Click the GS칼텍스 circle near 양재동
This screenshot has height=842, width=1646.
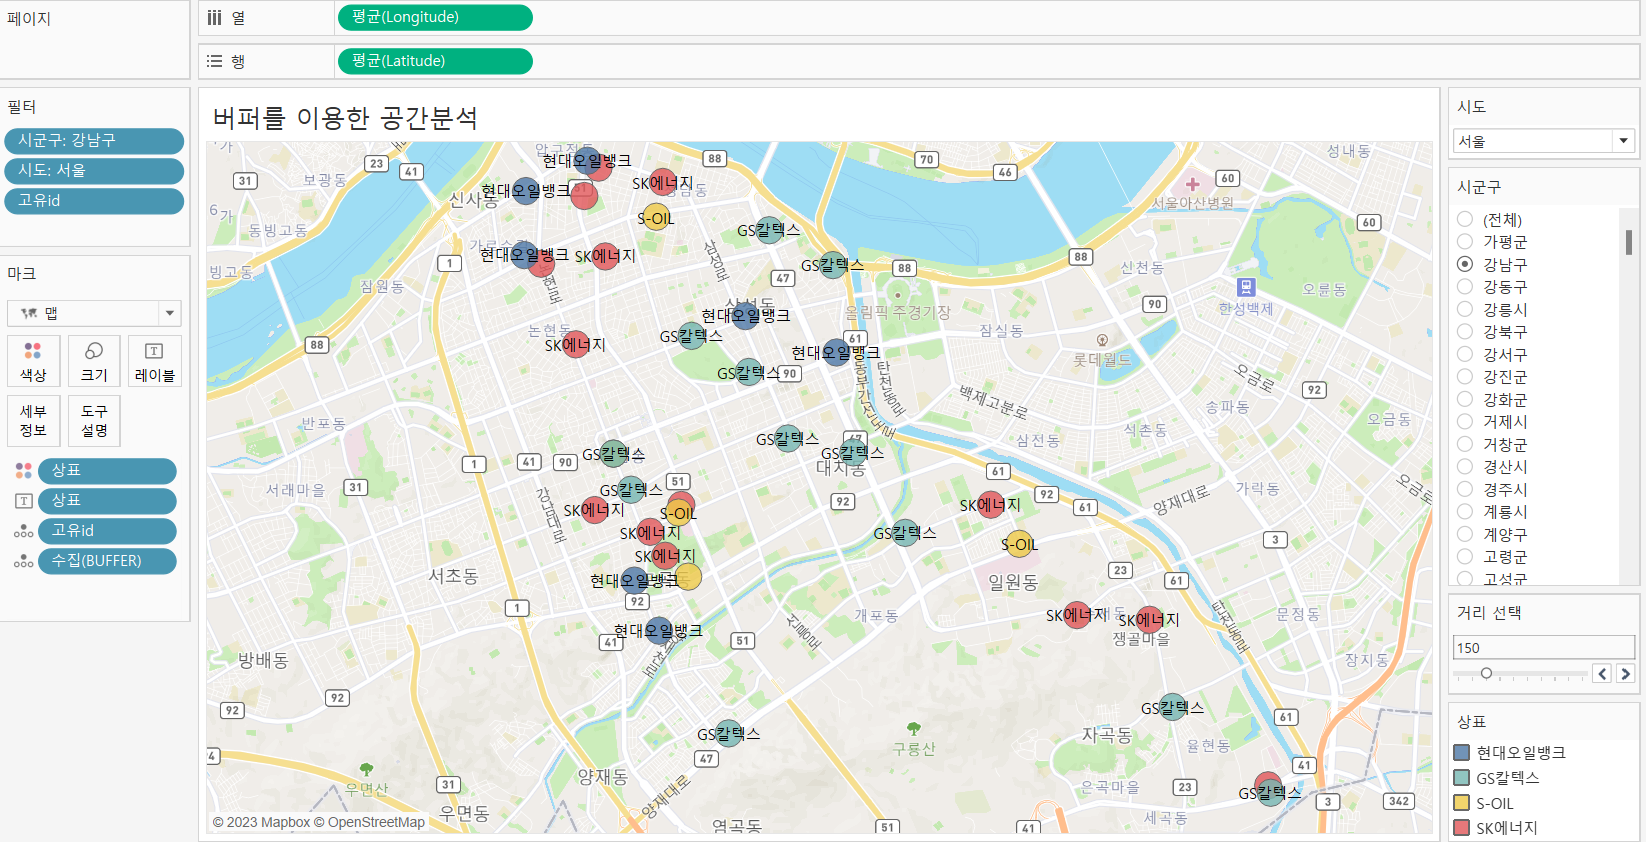pyautogui.click(x=729, y=733)
